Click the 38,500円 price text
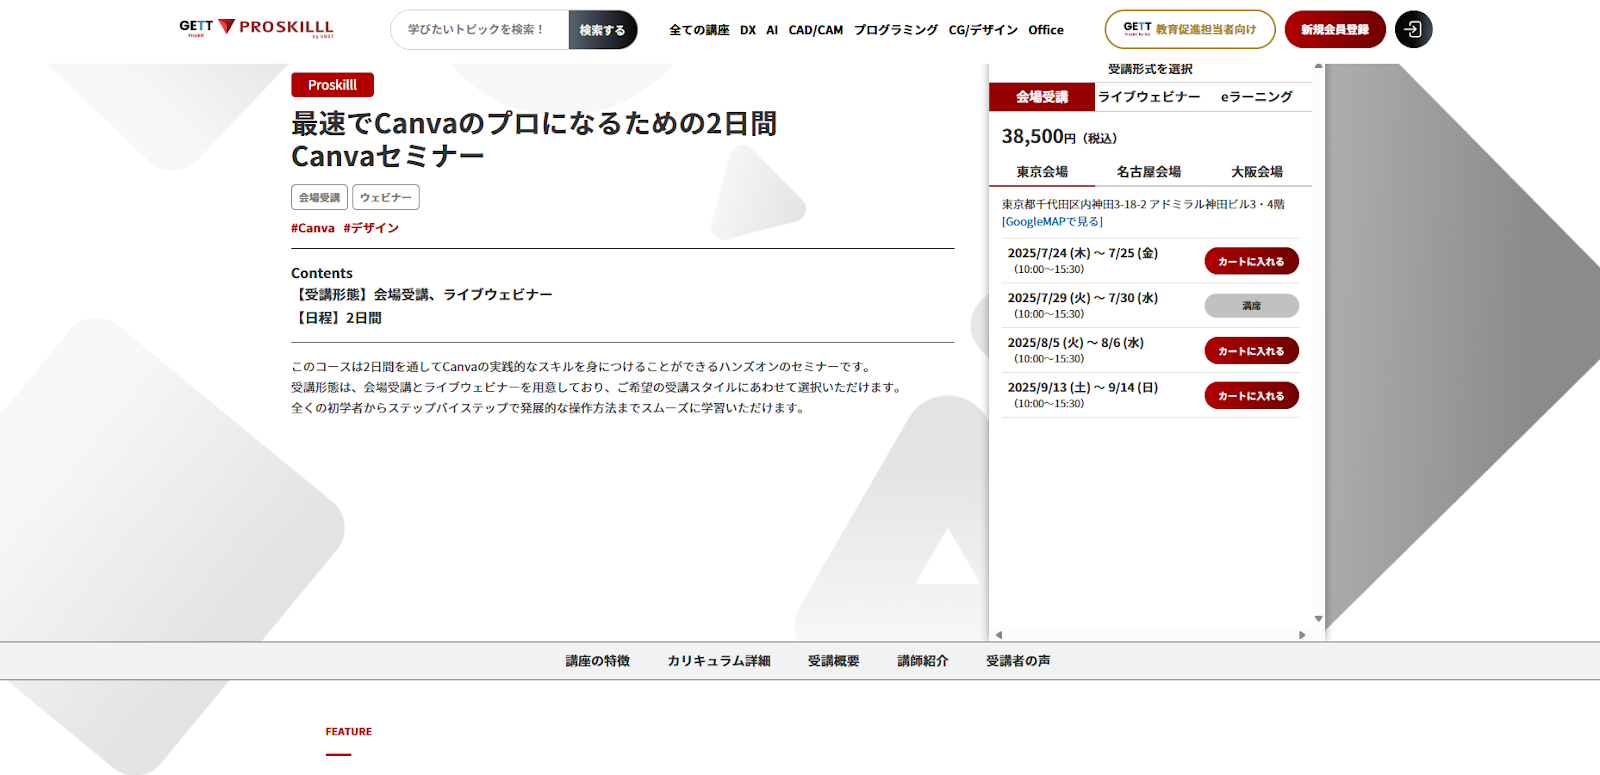Viewport: 1600px width, 775px height. pos(1059,137)
